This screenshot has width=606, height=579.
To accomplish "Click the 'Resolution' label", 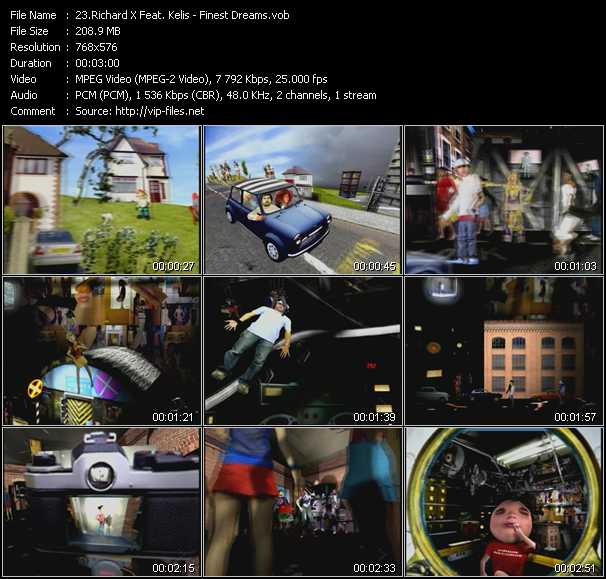I will coord(35,47).
